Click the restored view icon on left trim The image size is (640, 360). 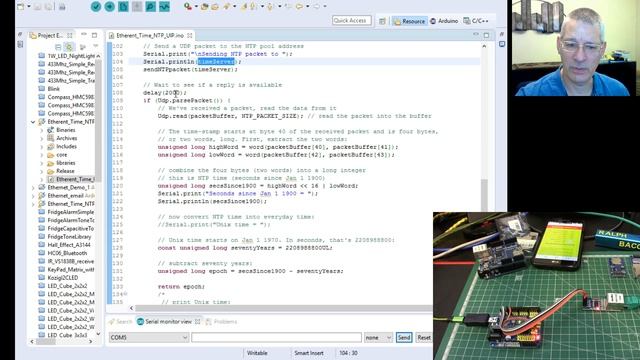tap(20, 44)
